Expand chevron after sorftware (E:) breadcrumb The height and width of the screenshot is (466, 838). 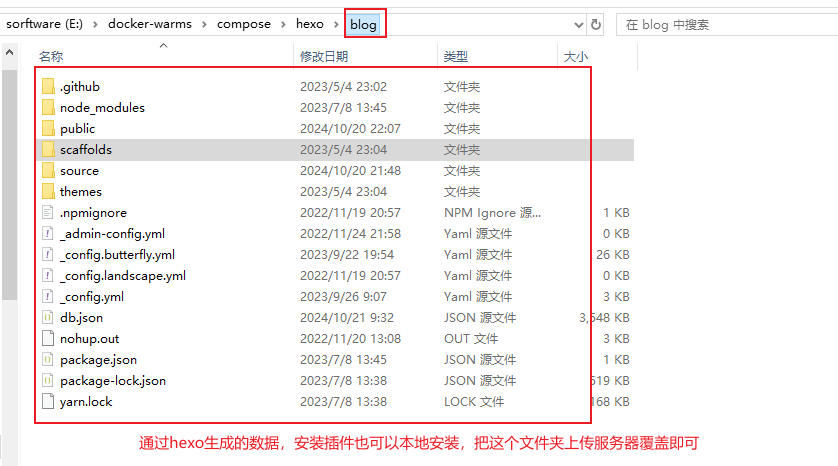click(x=95, y=25)
